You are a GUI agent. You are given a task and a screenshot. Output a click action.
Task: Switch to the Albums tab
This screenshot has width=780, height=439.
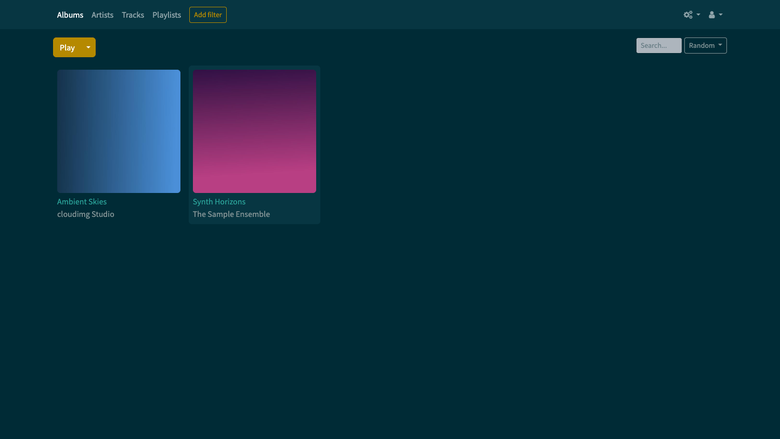click(70, 15)
